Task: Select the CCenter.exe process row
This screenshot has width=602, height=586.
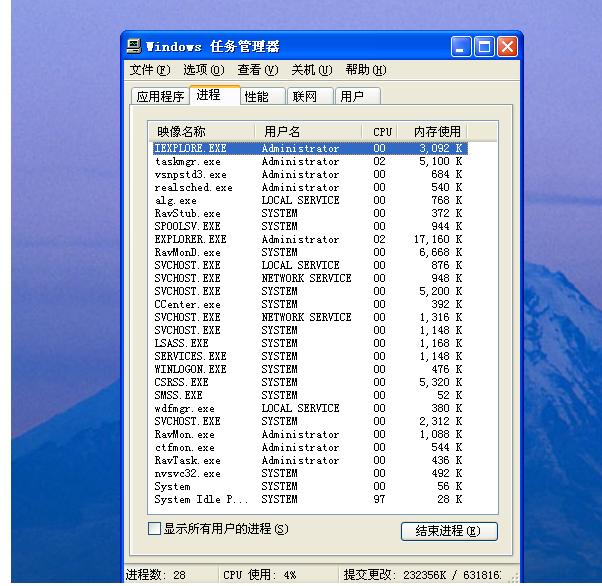Action: click(310, 304)
